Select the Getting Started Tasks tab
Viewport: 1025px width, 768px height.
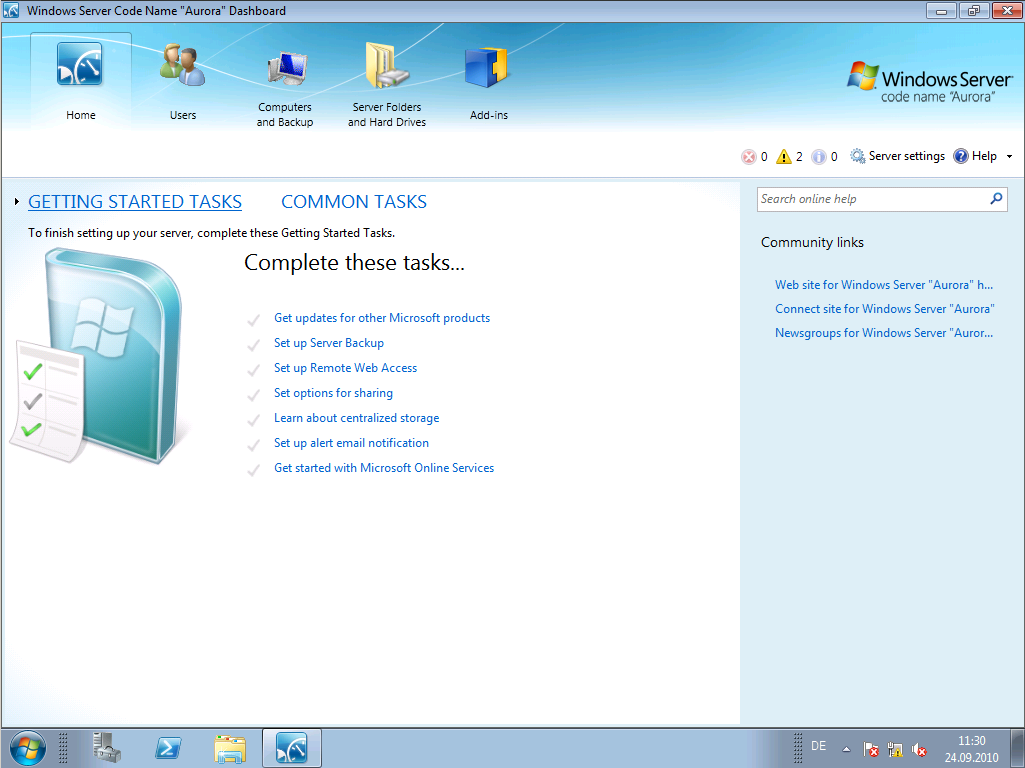135,202
